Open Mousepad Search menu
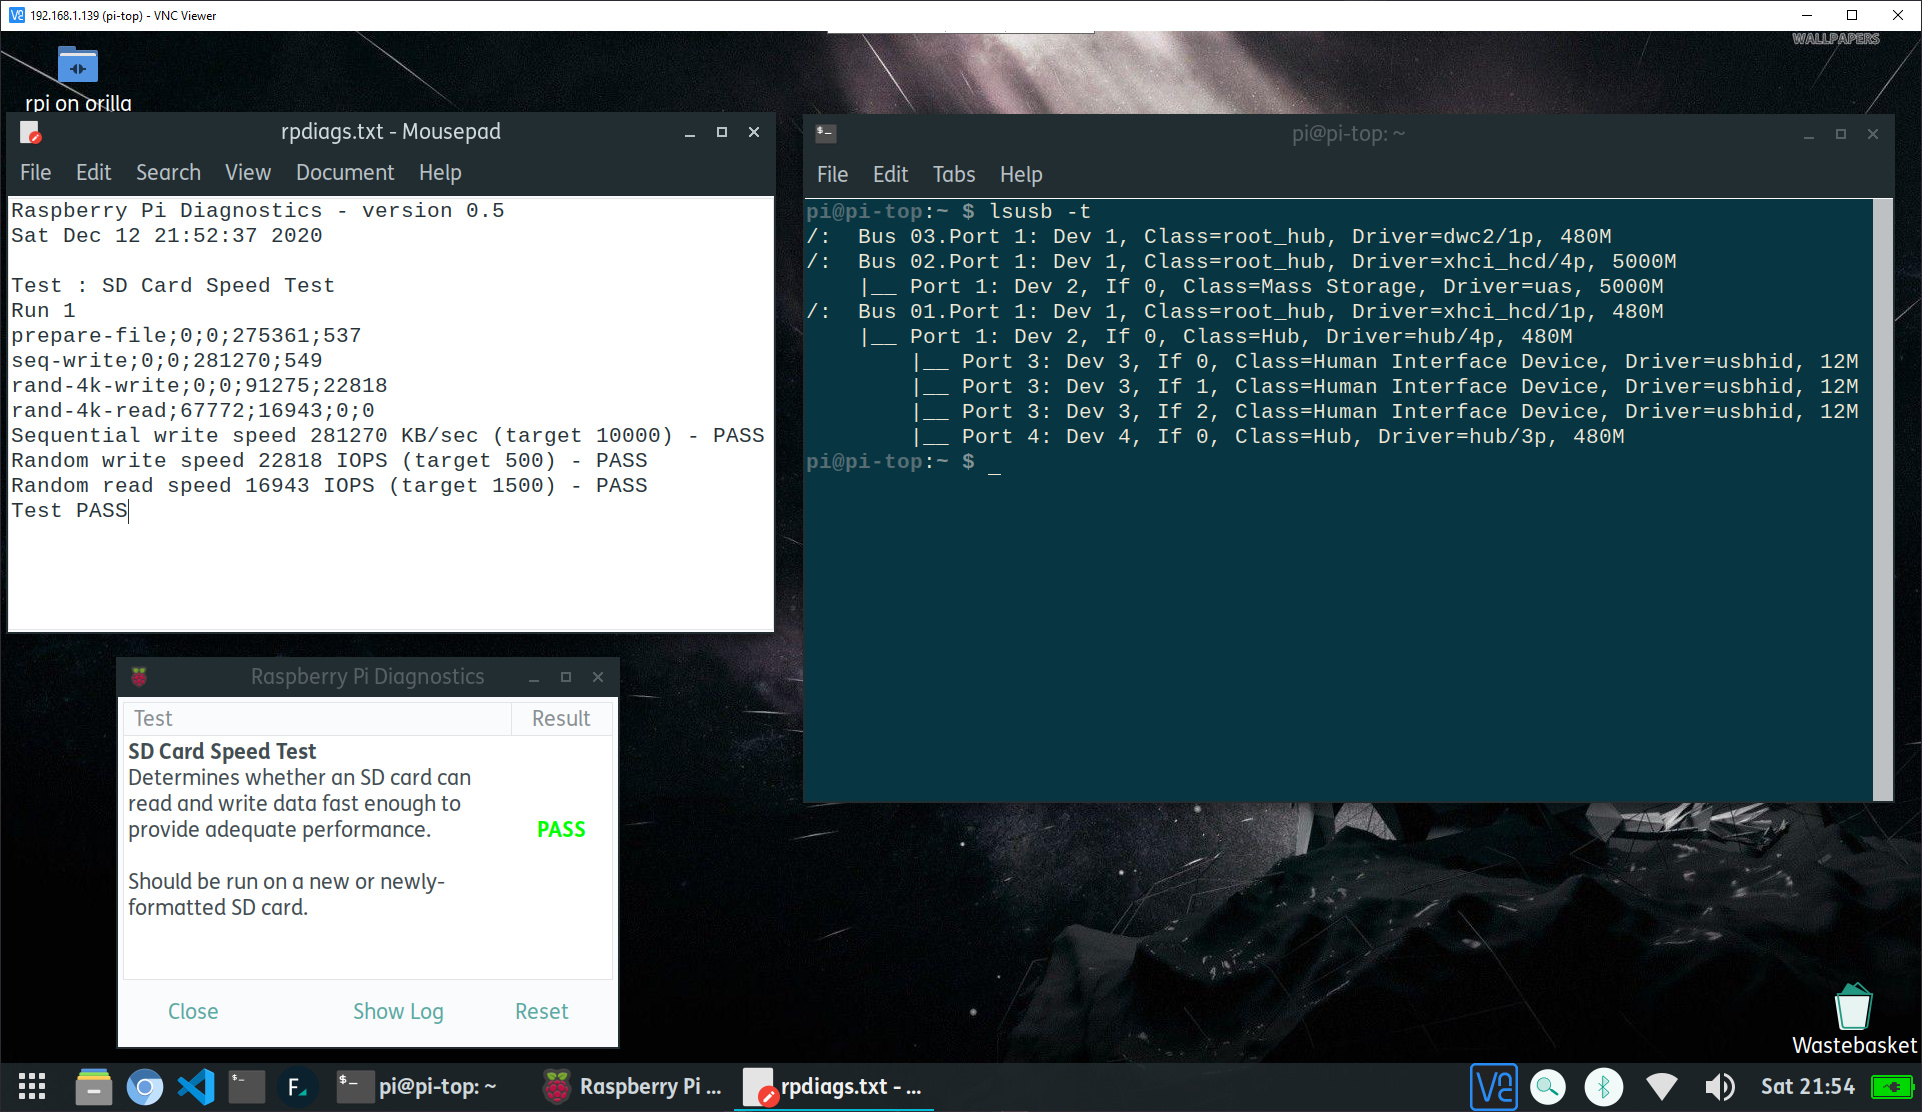1922x1112 pixels. pos(168,173)
